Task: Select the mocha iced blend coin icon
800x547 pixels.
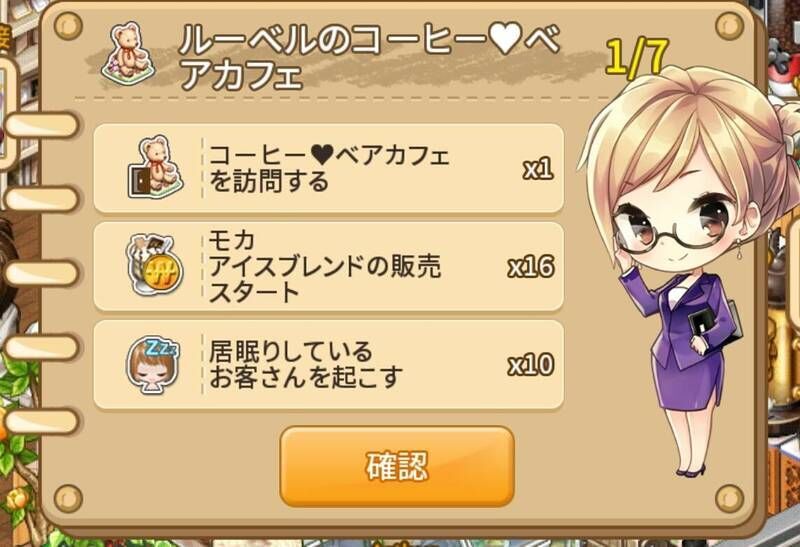Action: coord(154,265)
